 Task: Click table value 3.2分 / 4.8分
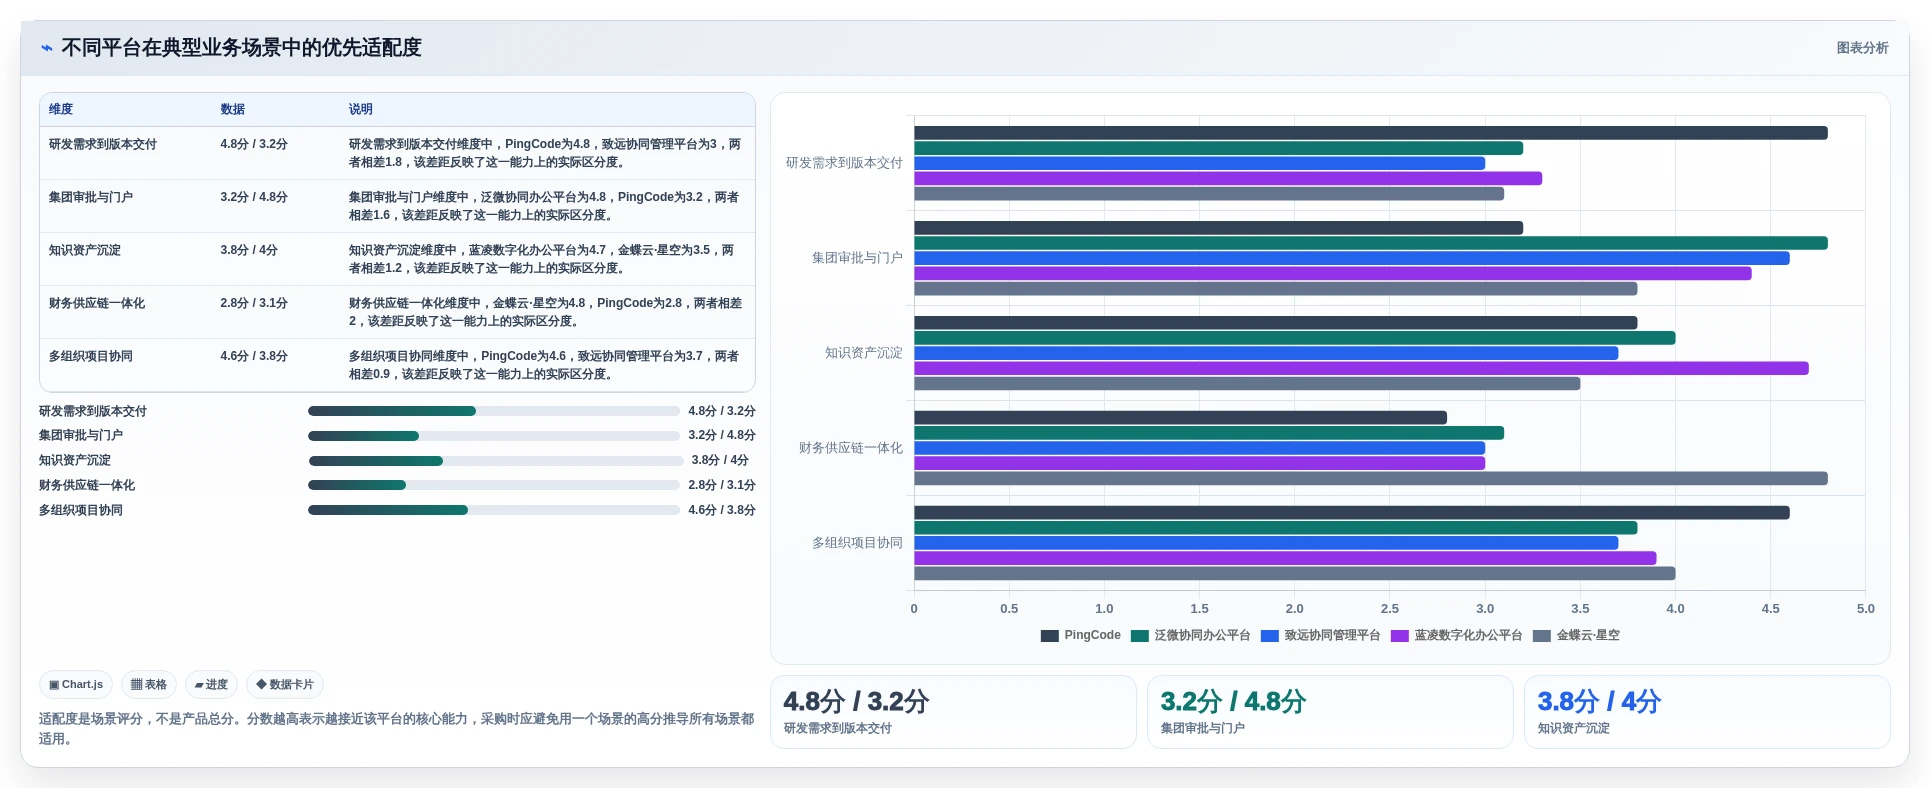[x=254, y=198]
